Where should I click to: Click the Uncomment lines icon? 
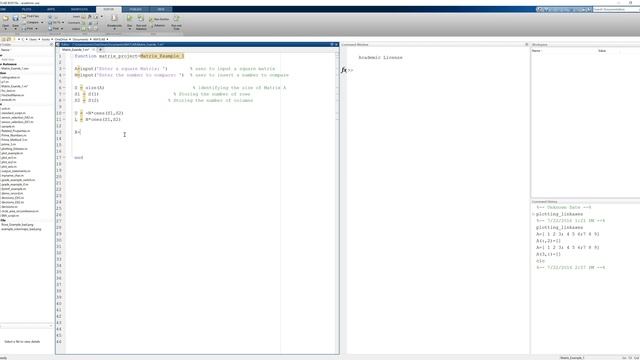pyautogui.click(x=90, y=23)
